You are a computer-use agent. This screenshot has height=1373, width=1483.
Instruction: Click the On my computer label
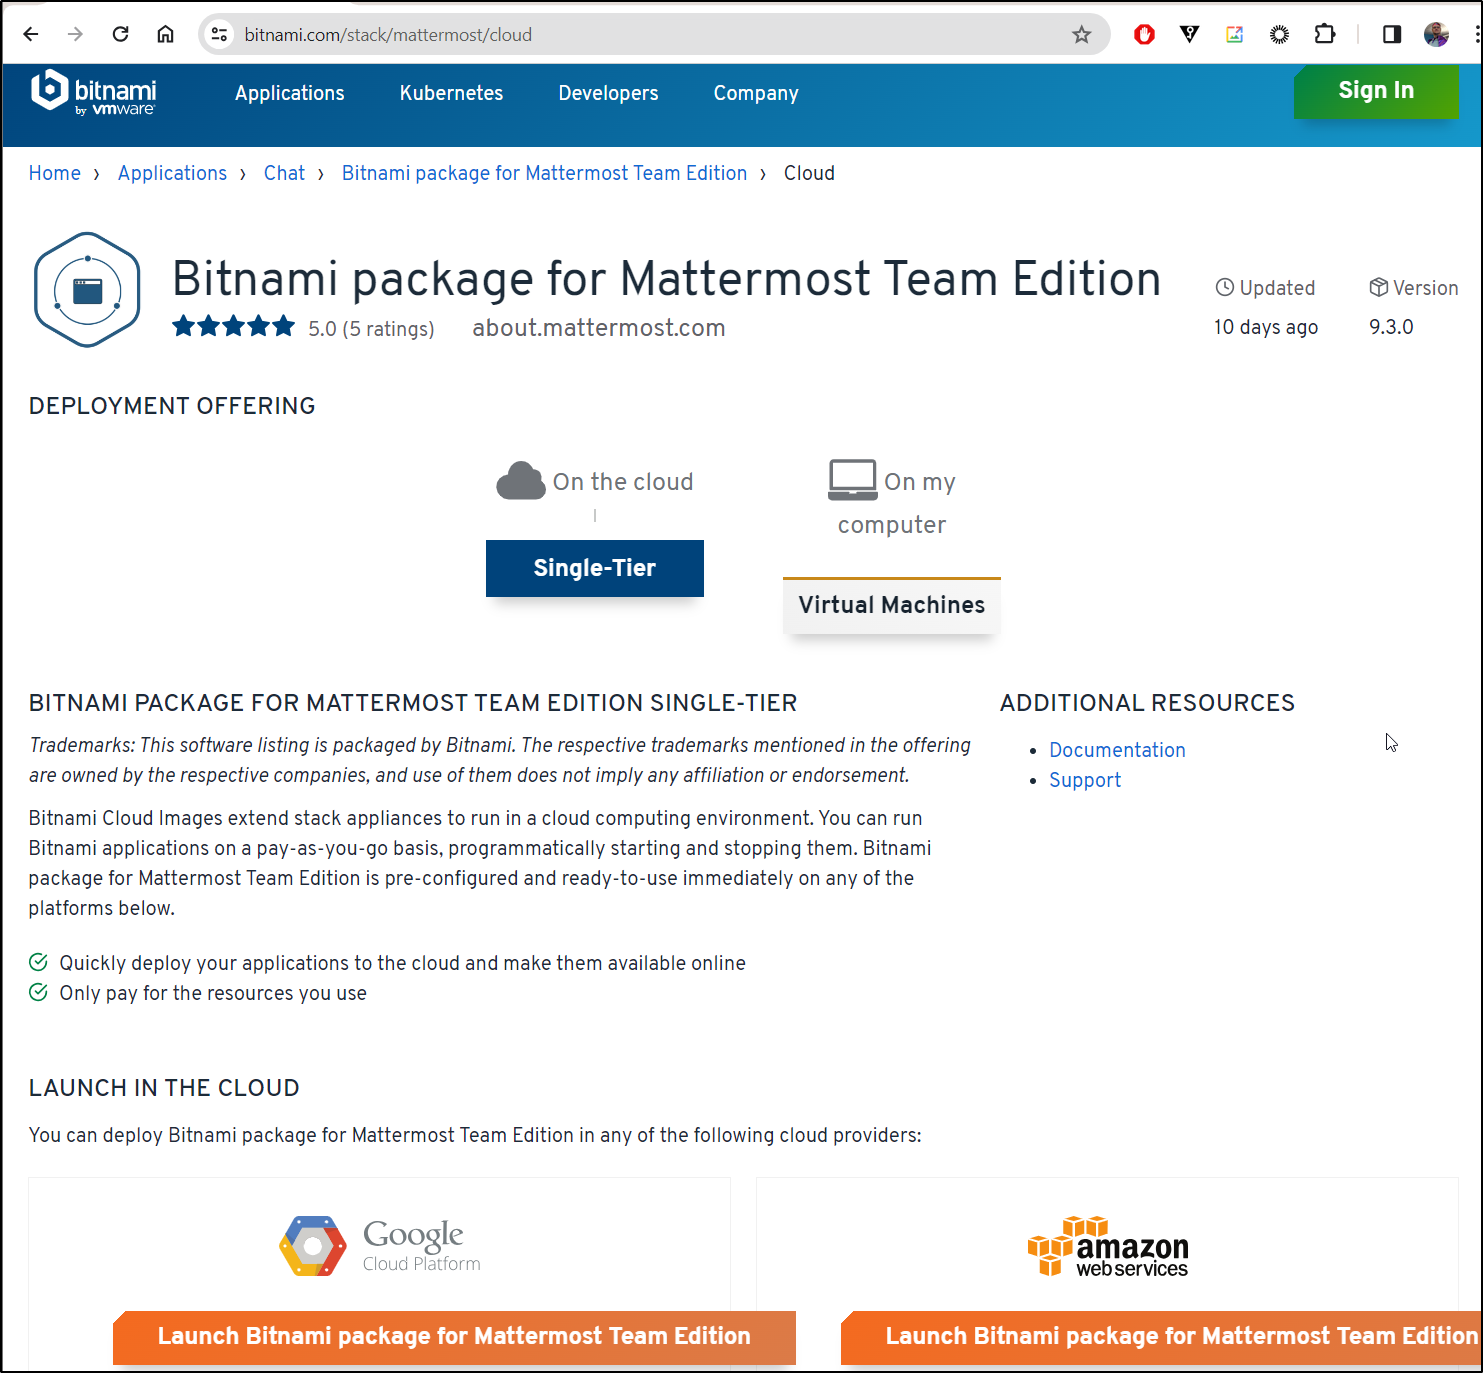896,503
